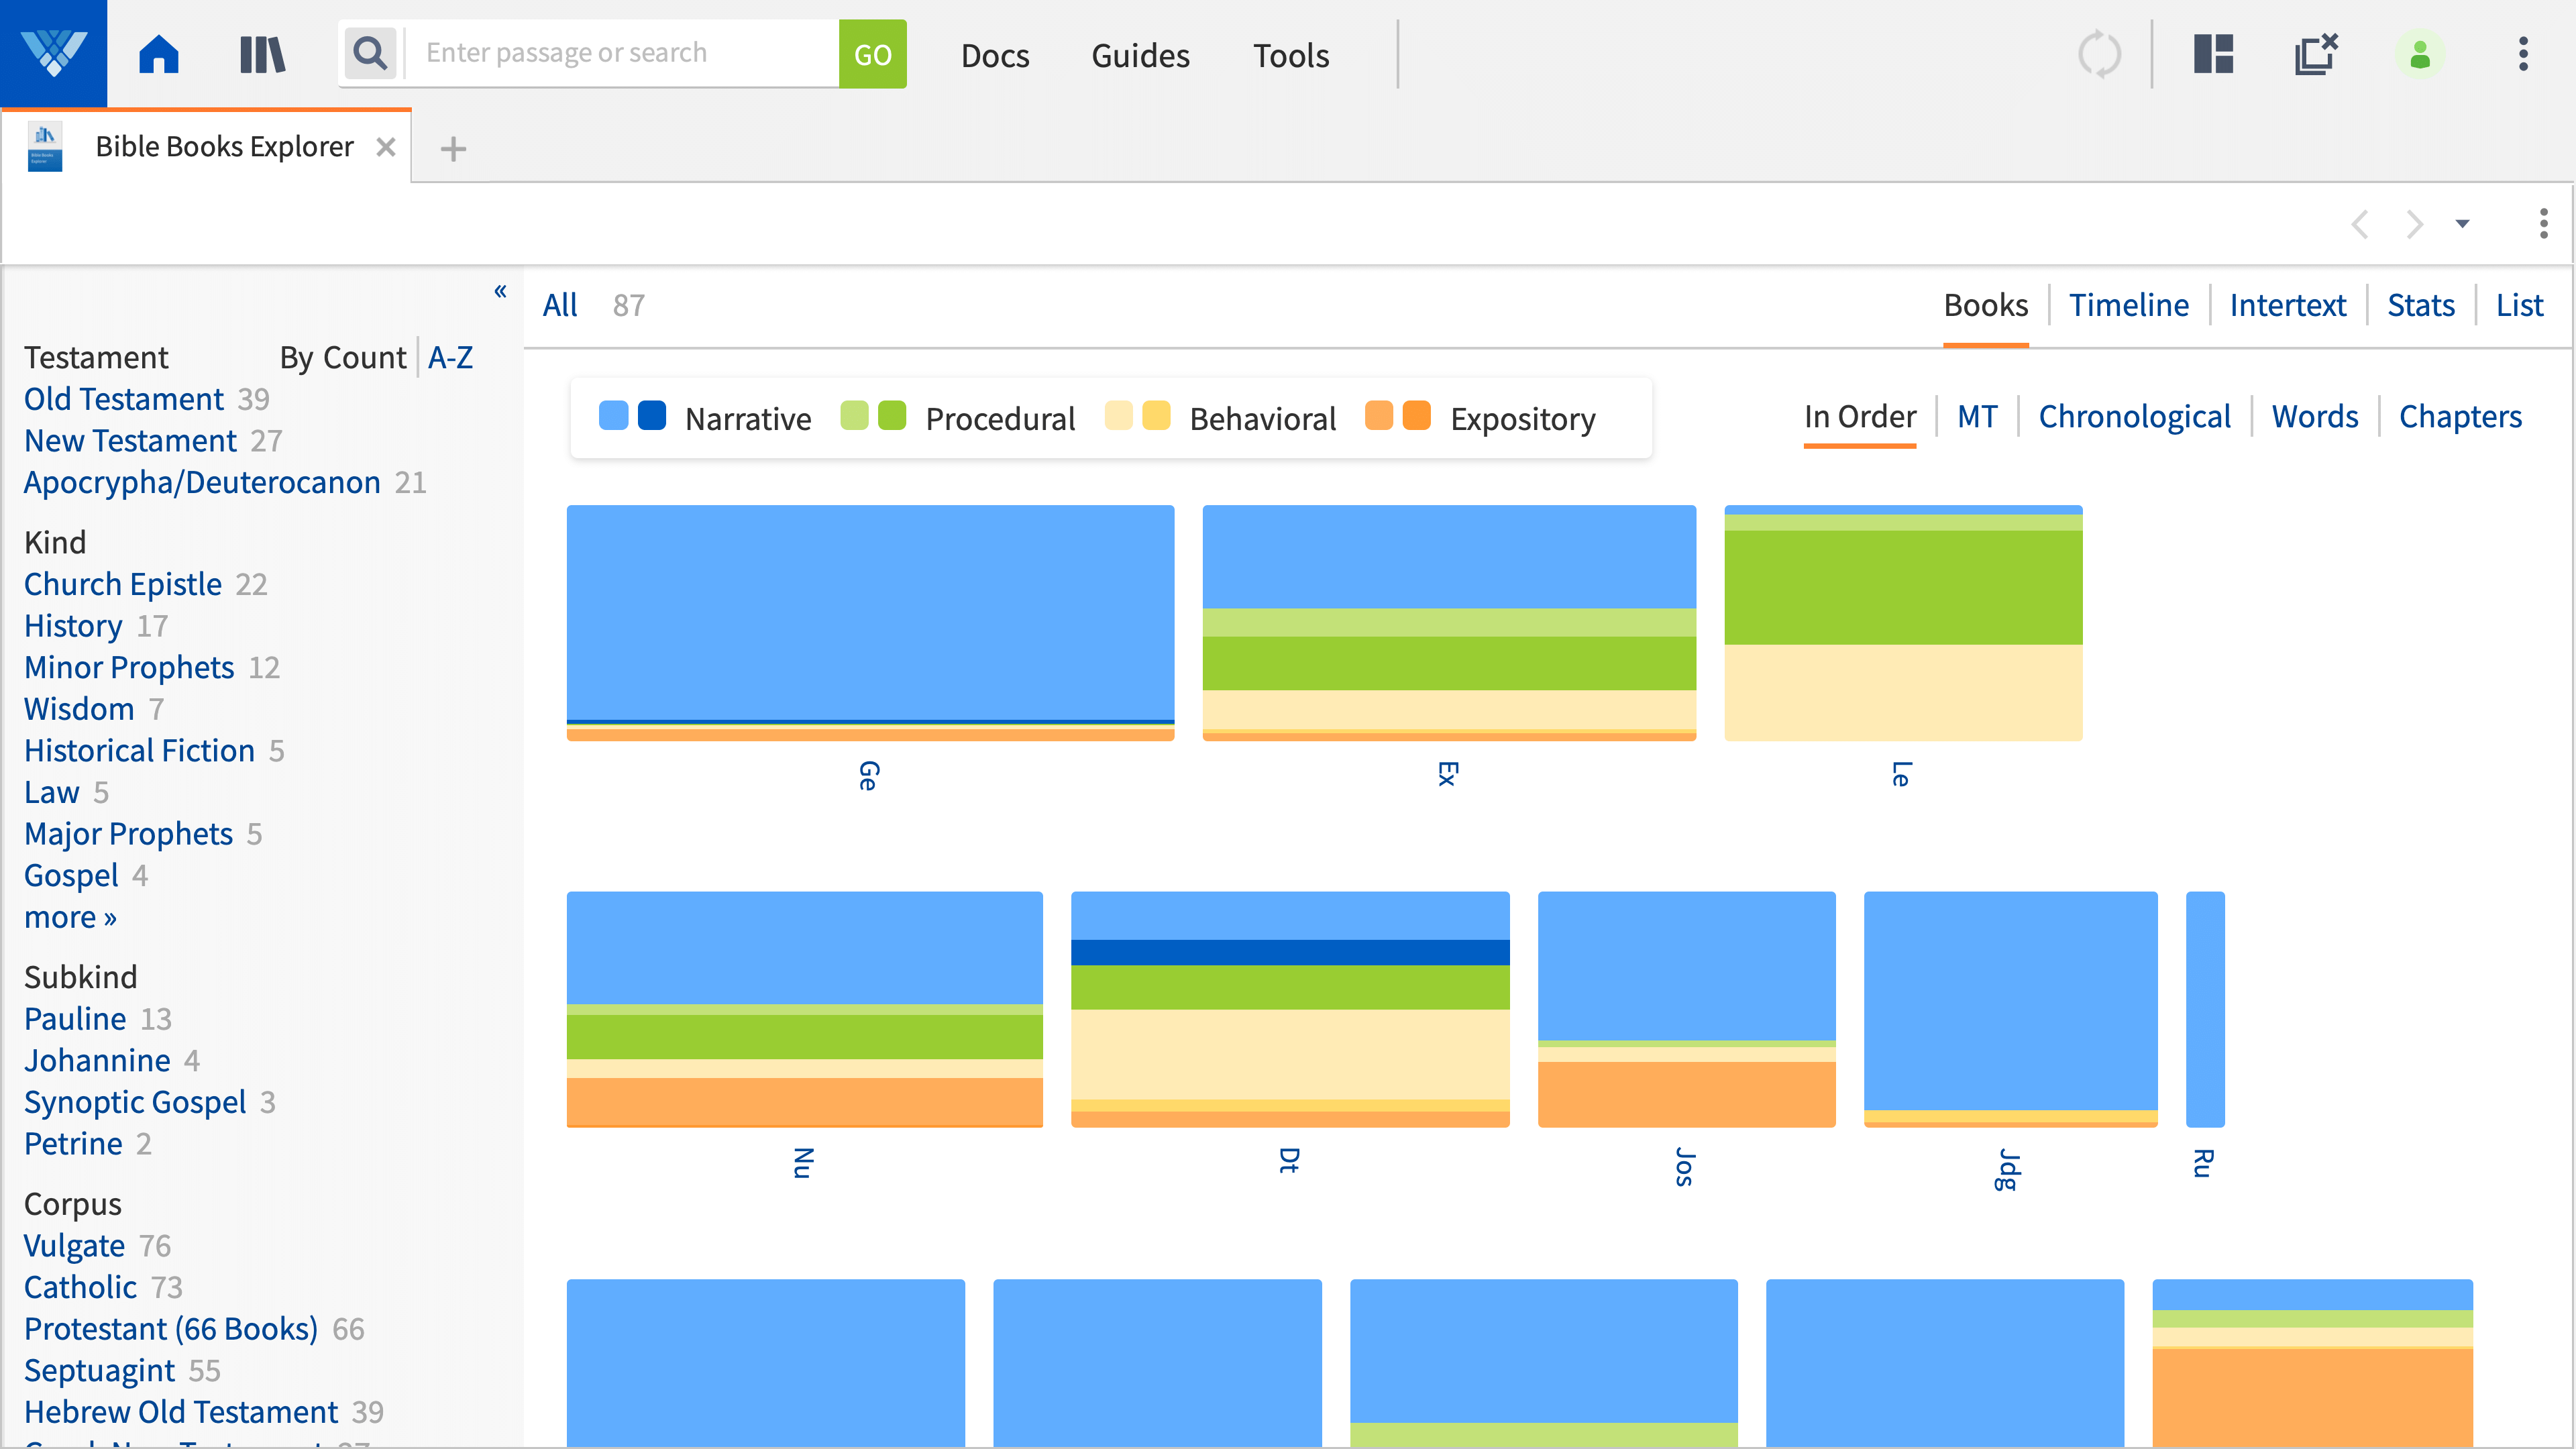
Task: Click the search magnifier icon
Action: [x=370, y=53]
